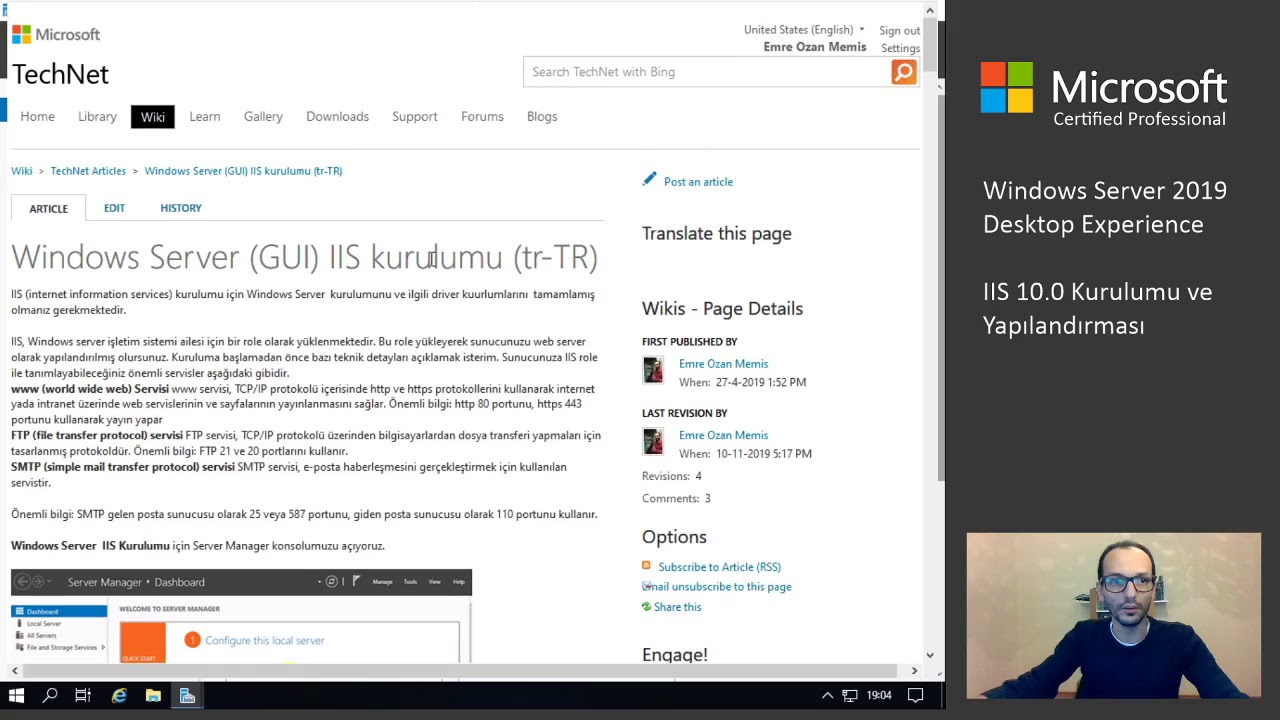Click the pencil icon beside Post an article
The width and height of the screenshot is (1280, 720).
(x=650, y=180)
